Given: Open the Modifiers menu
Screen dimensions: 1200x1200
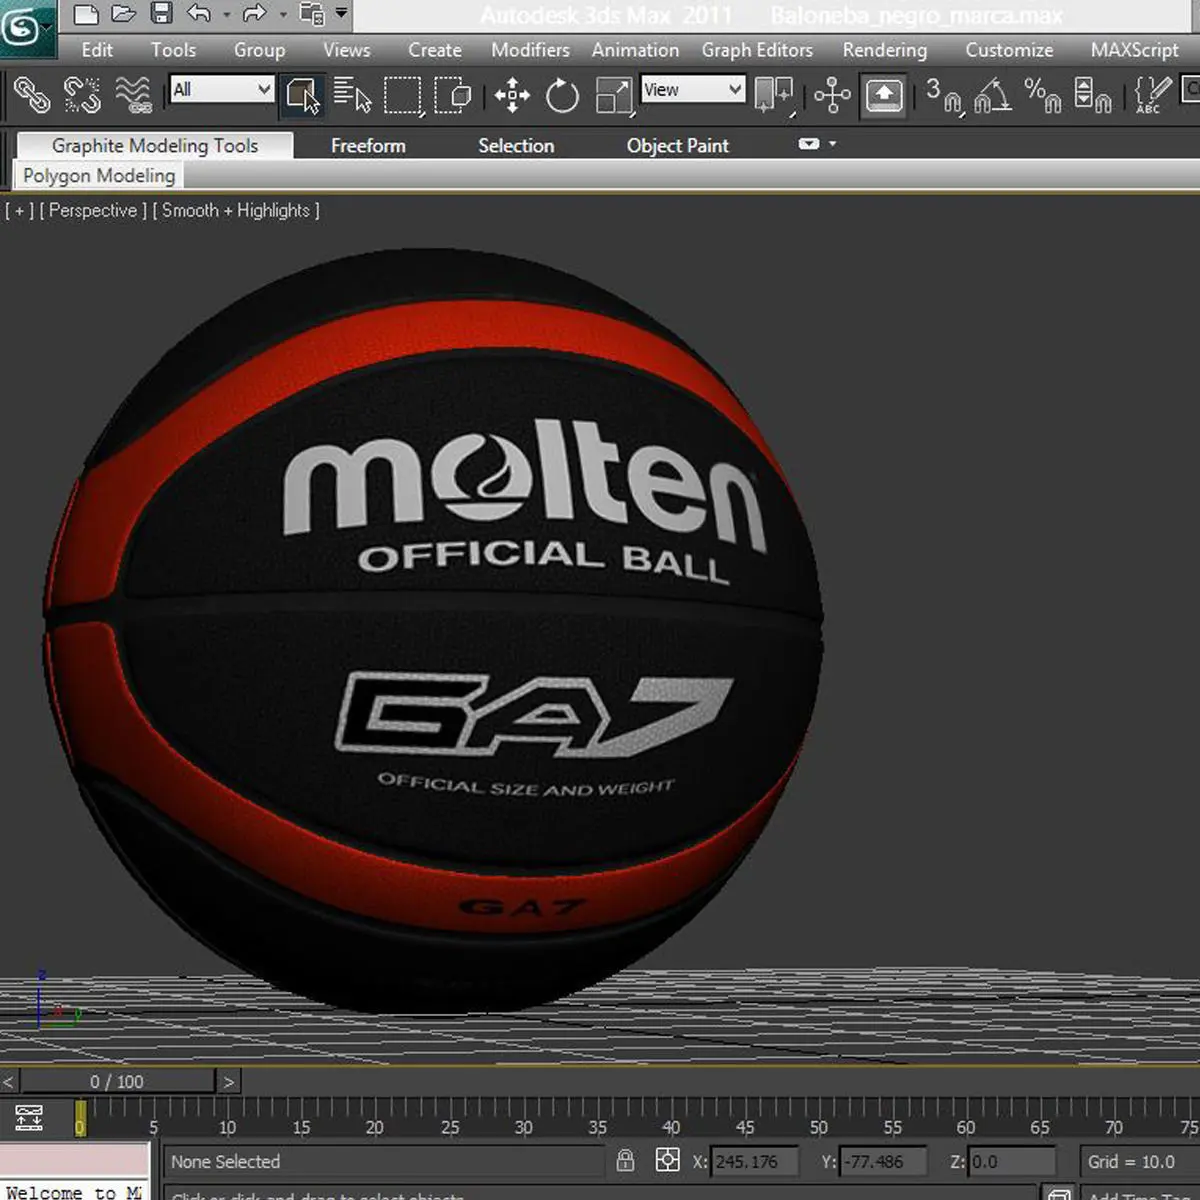Looking at the screenshot, I should 530,50.
